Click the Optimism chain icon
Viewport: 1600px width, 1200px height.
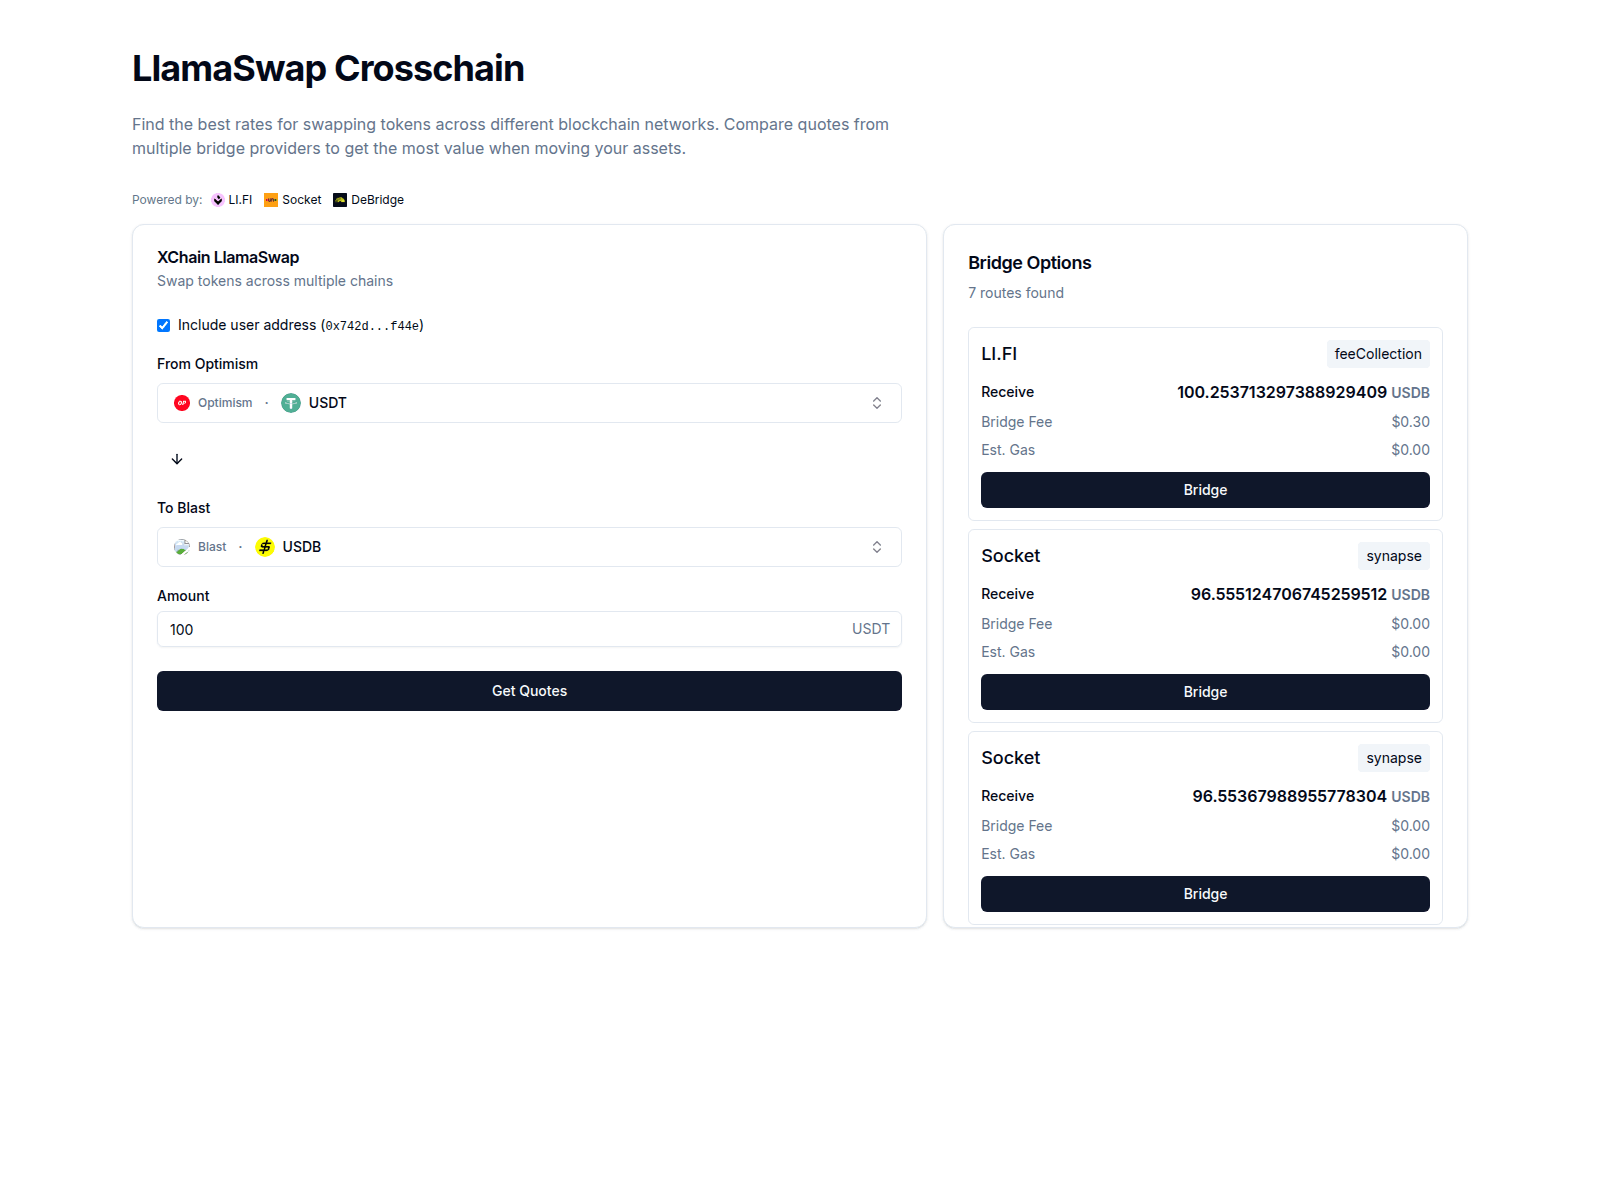click(x=182, y=403)
